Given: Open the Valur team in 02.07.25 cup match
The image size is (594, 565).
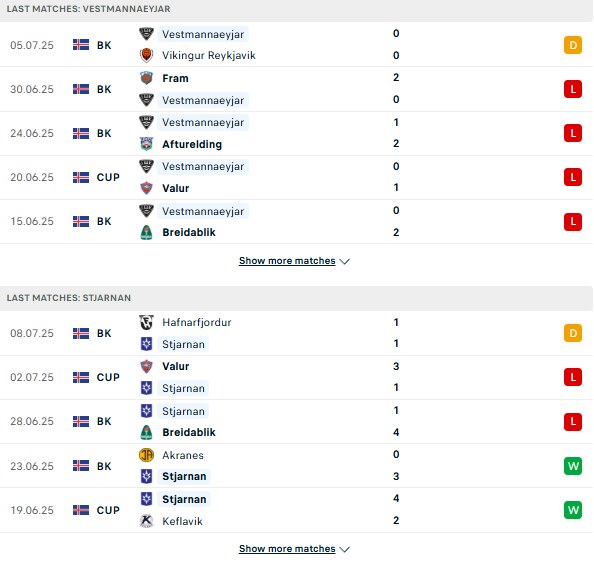Looking at the screenshot, I should point(175,366).
